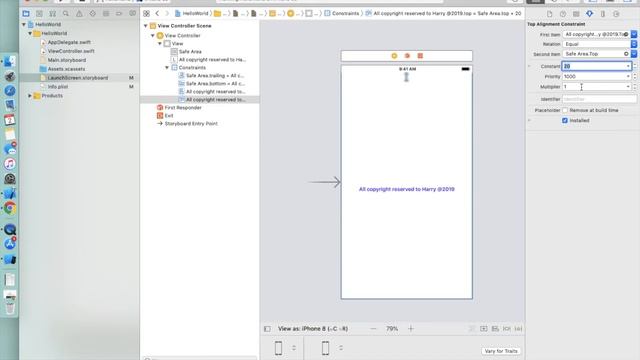The height and width of the screenshot is (360, 640).
Task: Collapse the HelloWorld project root
Action: coord(24,24)
